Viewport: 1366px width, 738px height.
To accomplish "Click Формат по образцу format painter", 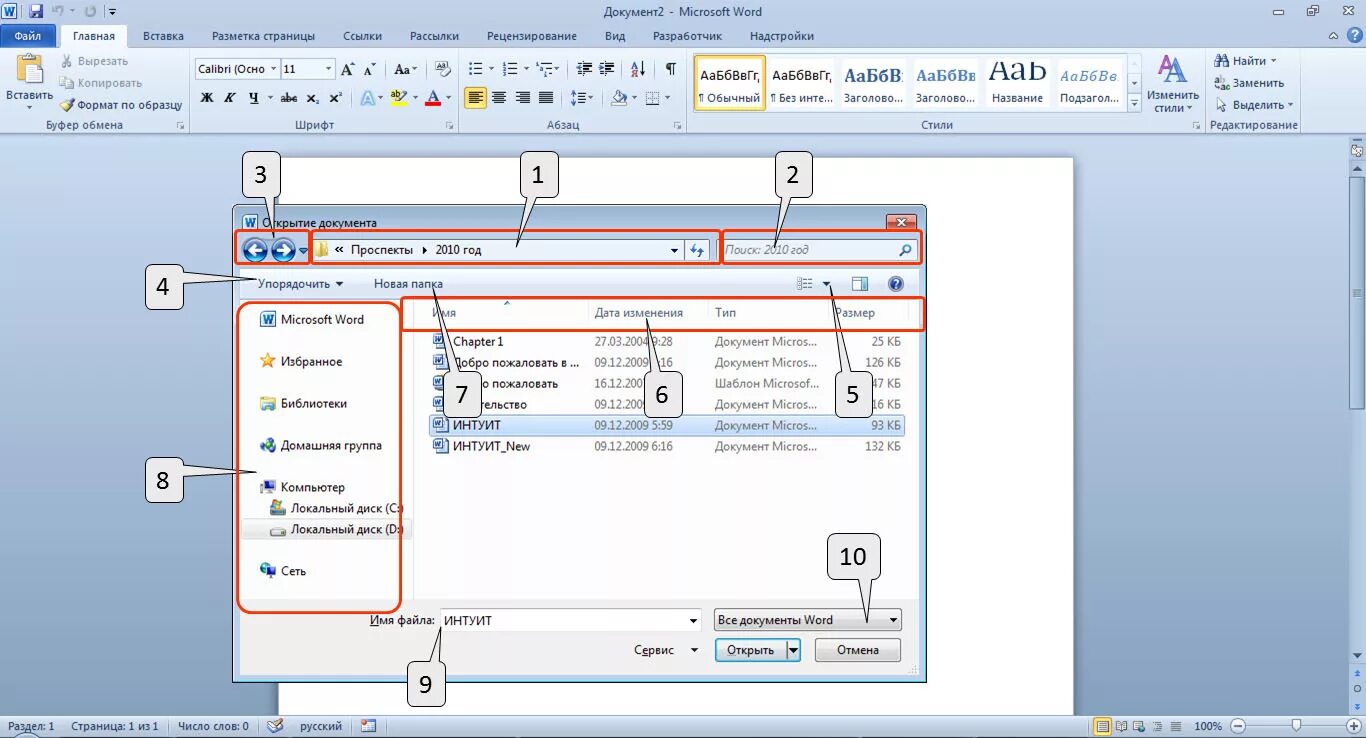I will (x=121, y=105).
